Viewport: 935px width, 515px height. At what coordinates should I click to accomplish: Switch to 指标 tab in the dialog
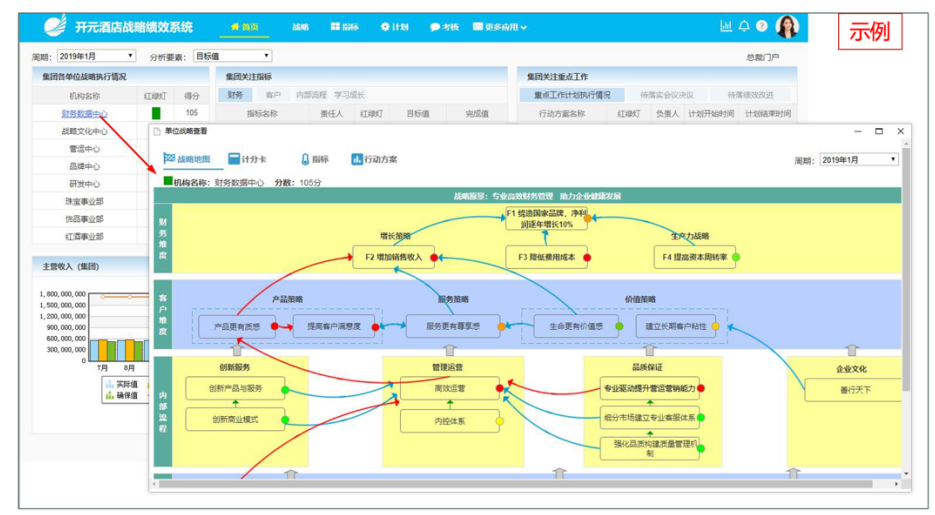tap(315, 159)
